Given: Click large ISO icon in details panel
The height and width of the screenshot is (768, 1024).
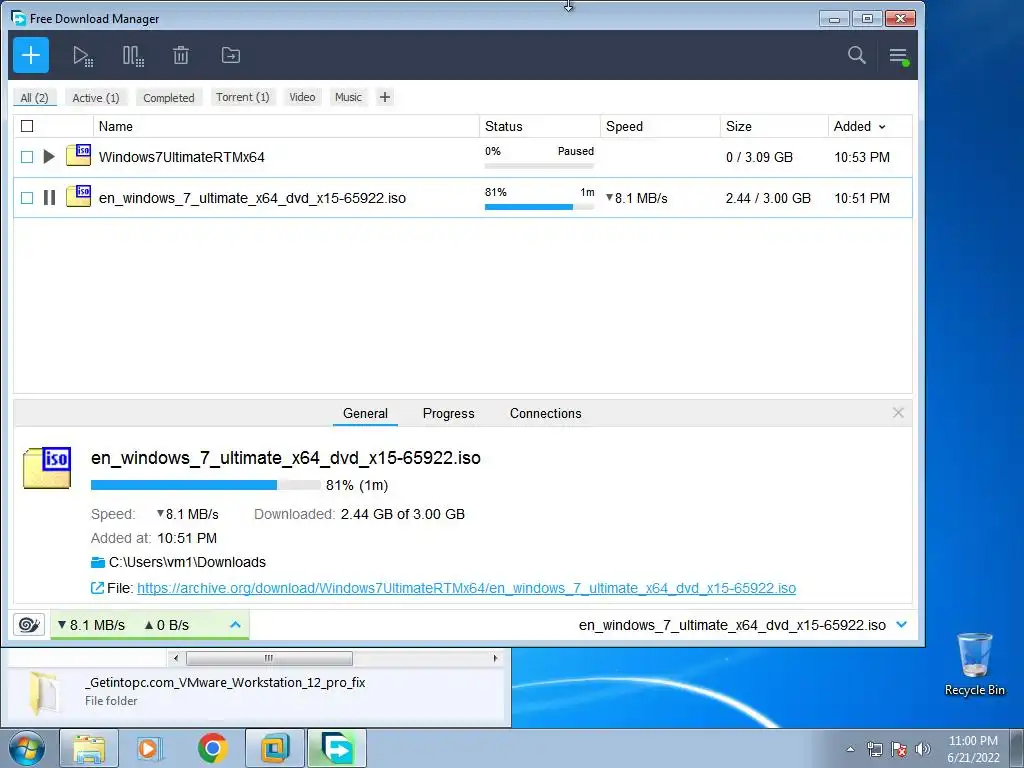Looking at the screenshot, I should [47, 468].
